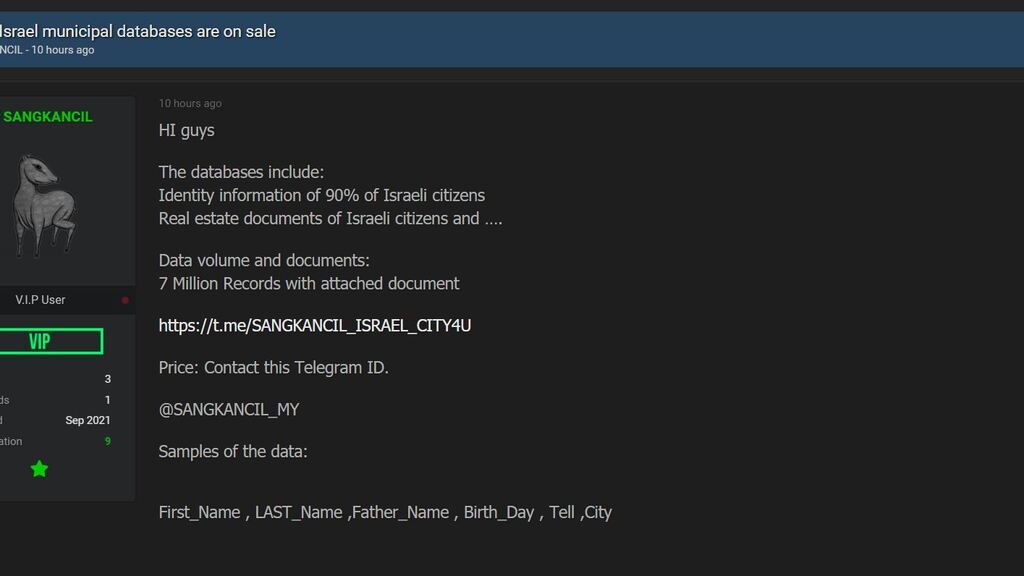Click the 'HI guys' greeting text
This screenshot has height=576, width=1024.
coord(187,131)
